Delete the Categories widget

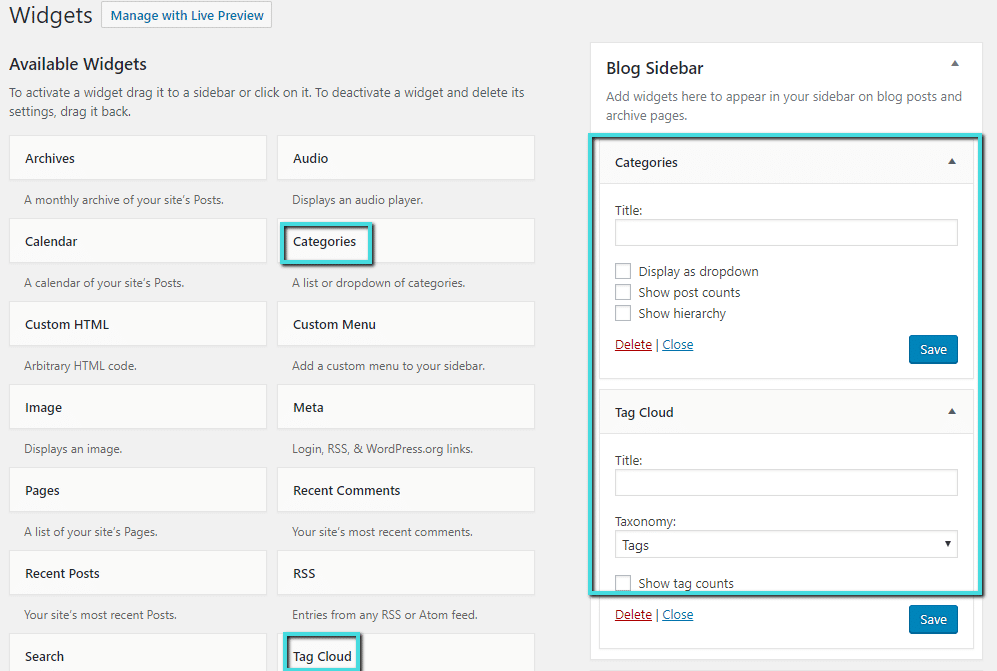coord(633,344)
